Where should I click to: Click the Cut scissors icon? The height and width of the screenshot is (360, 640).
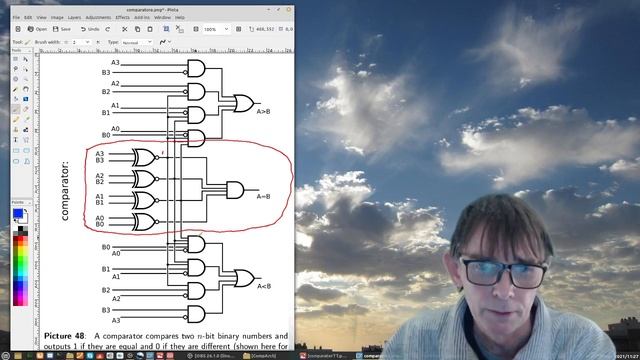[125, 29]
